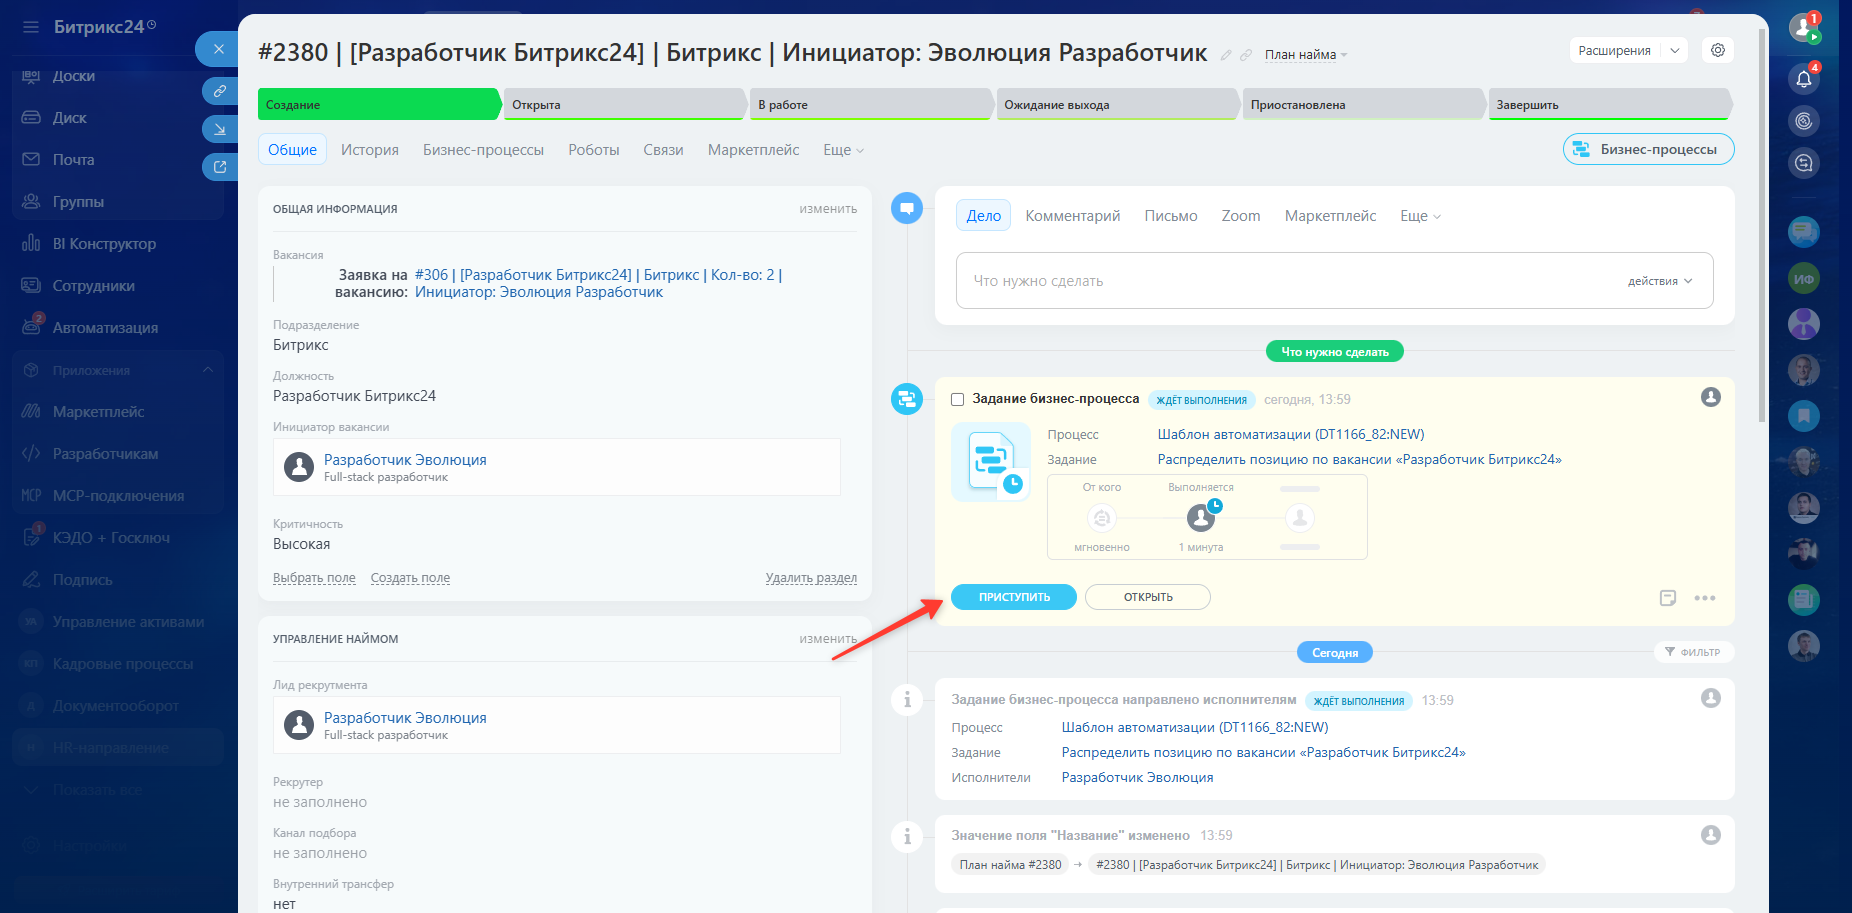The width and height of the screenshot is (1852, 913).
Task: Open the Бизнес-процессы button at top right
Action: [1648, 149]
